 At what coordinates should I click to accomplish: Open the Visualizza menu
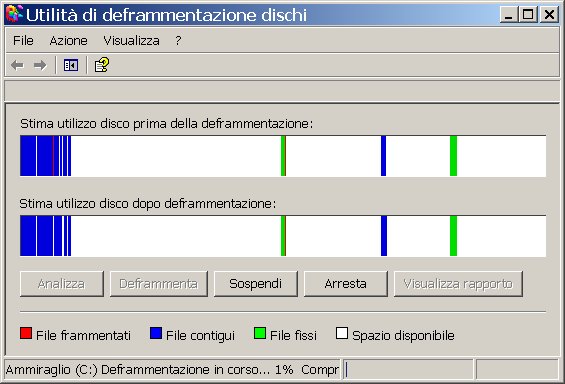pos(131,41)
